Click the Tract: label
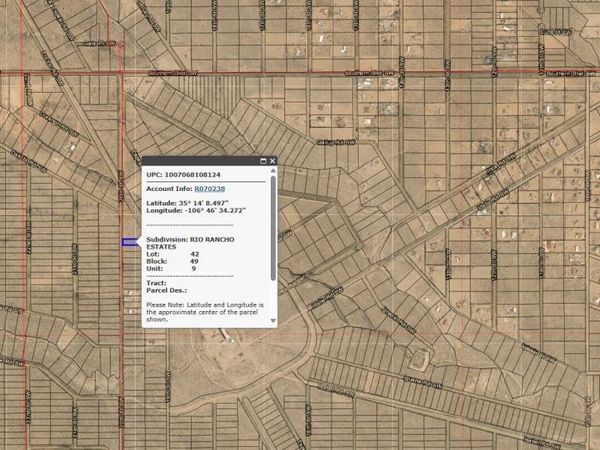Image resolution: width=600 pixels, height=450 pixels. (x=156, y=283)
